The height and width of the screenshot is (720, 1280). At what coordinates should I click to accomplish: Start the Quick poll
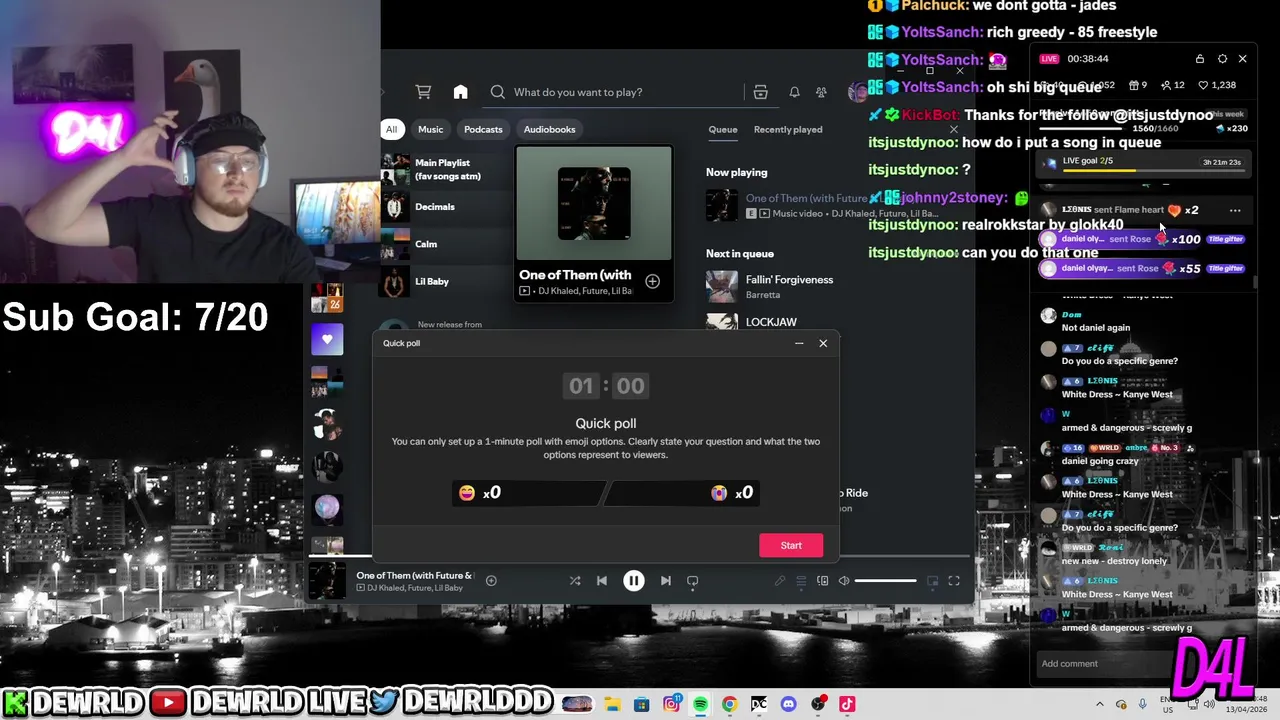(x=791, y=545)
